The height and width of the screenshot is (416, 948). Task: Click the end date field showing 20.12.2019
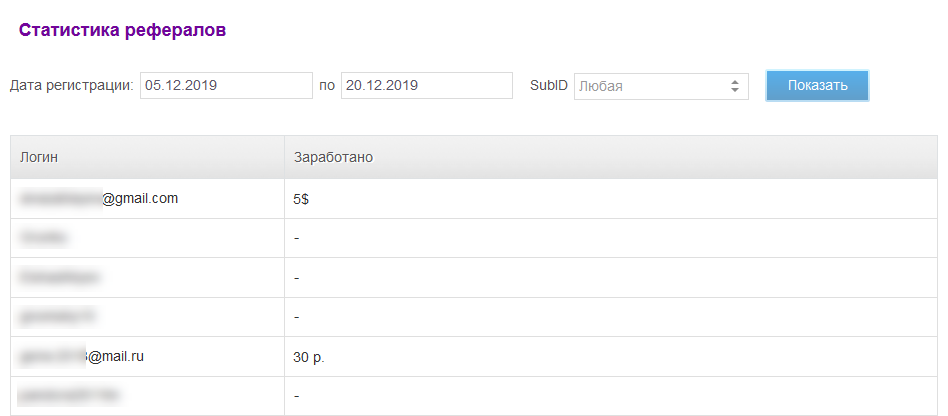click(426, 86)
